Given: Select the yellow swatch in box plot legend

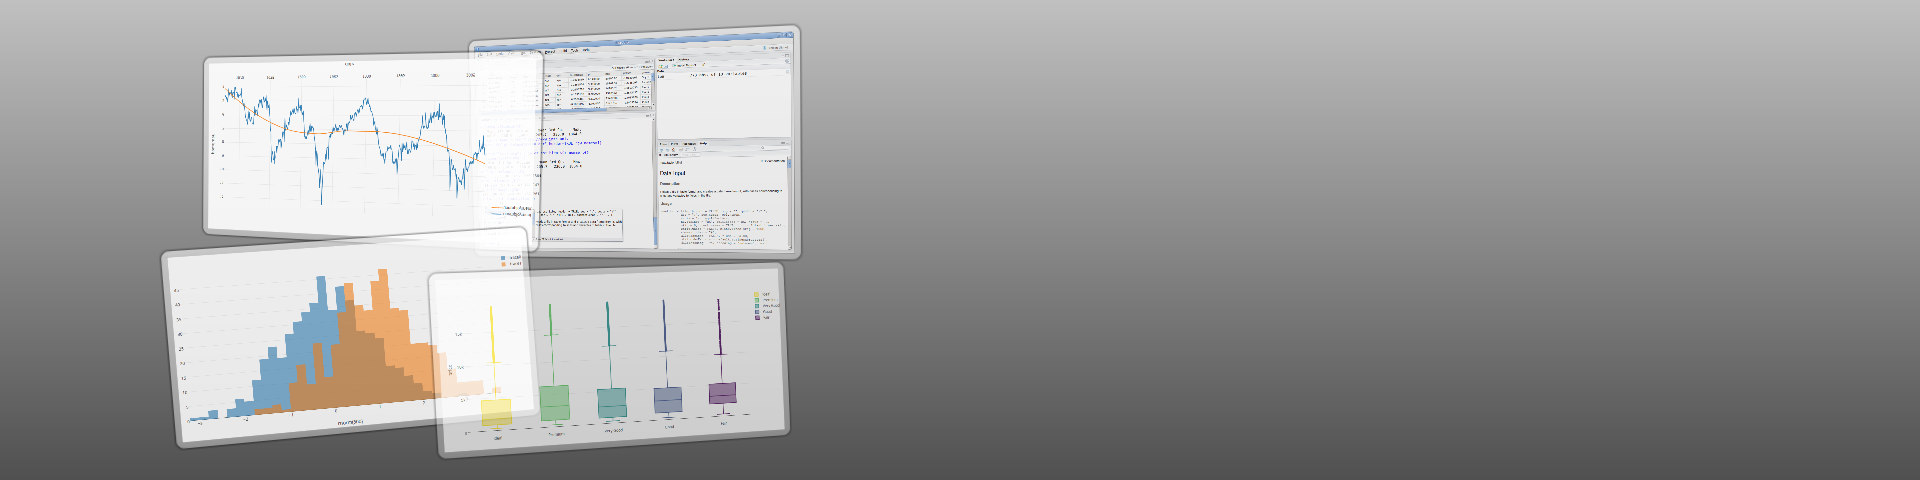Looking at the screenshot, I should (756, 294).
